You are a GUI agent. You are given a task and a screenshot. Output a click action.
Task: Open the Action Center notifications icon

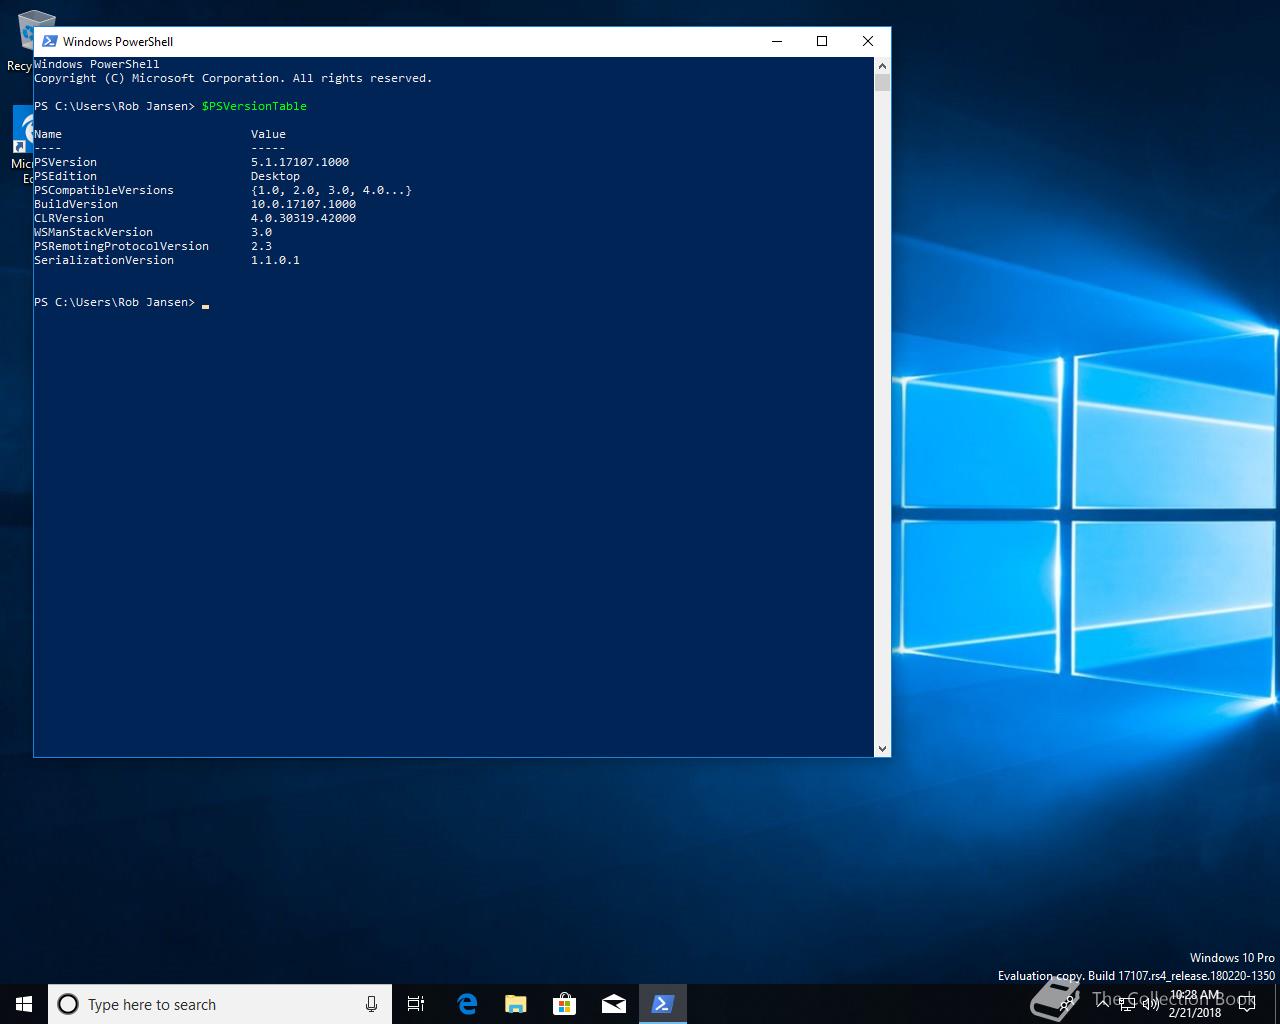pyautogui.click(x=1247, y=1004)
